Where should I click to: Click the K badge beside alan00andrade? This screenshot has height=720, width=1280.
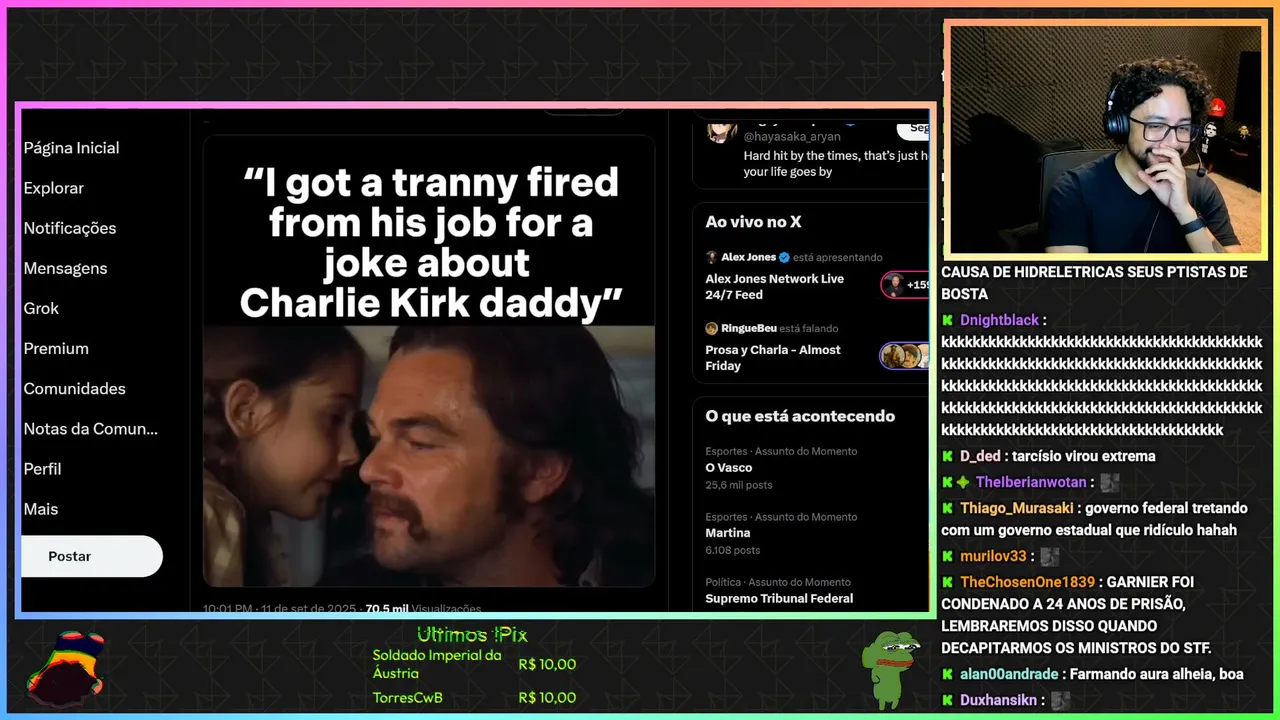coord(947,674)
